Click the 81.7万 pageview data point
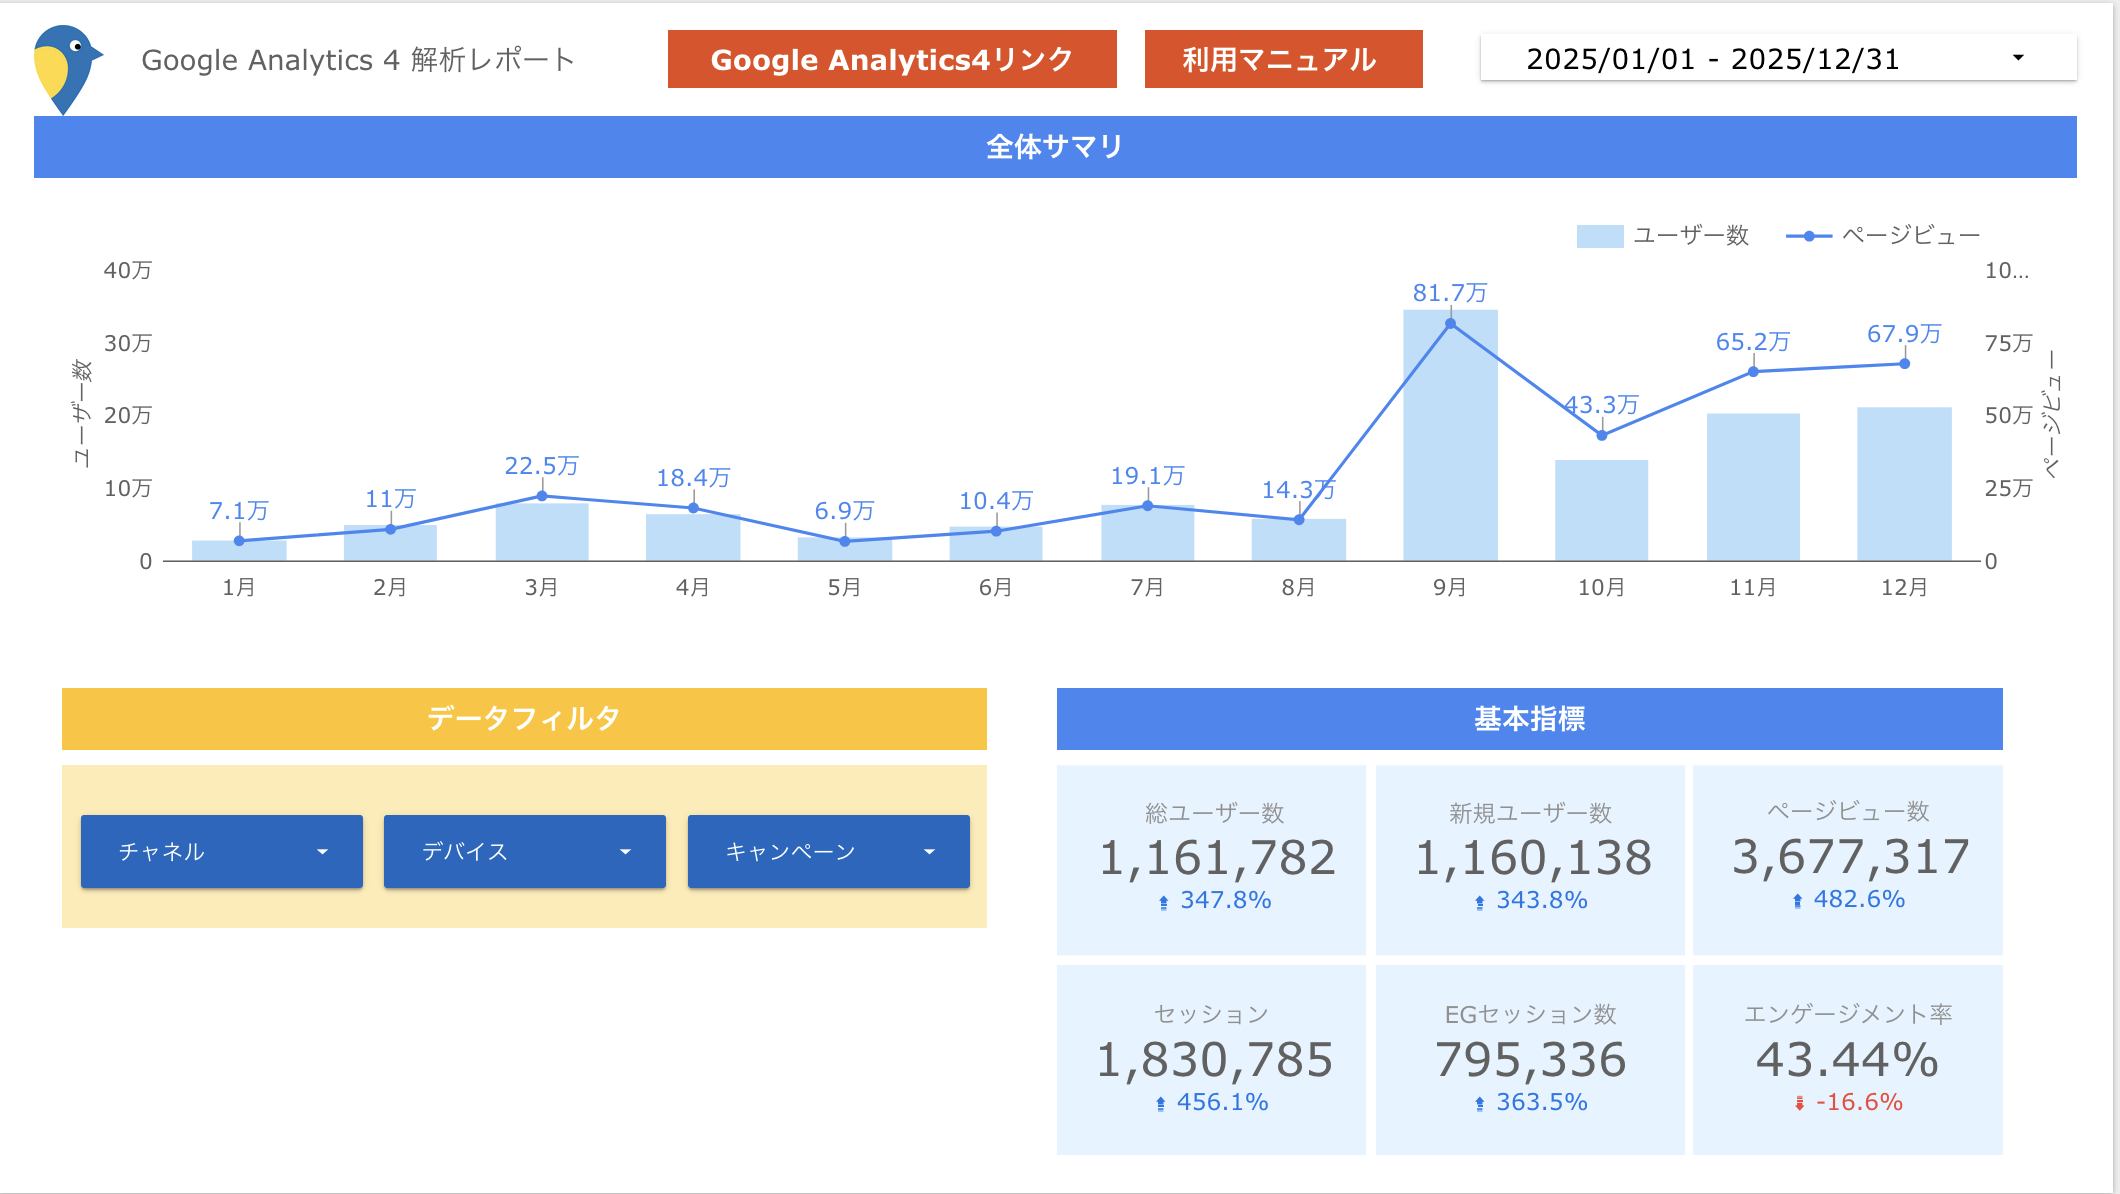The image size is (2120, 1194). (1450, 324)
